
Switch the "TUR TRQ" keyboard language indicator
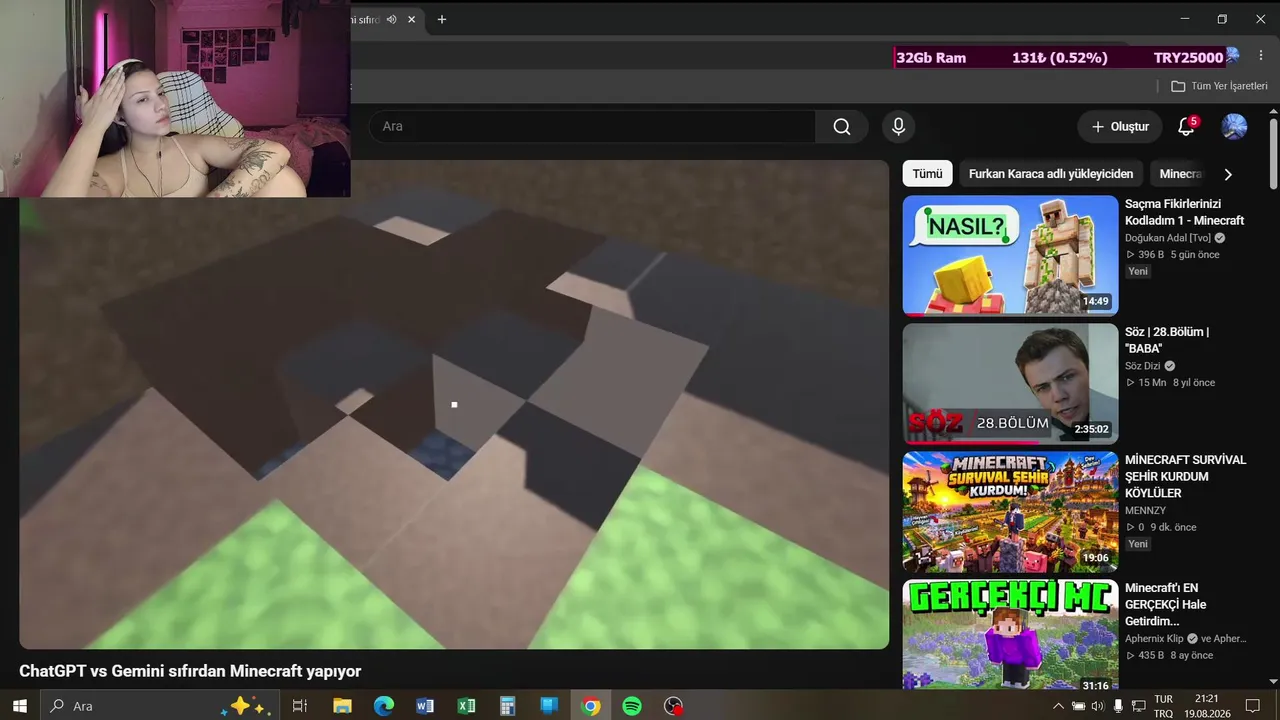coord(1164,706)
